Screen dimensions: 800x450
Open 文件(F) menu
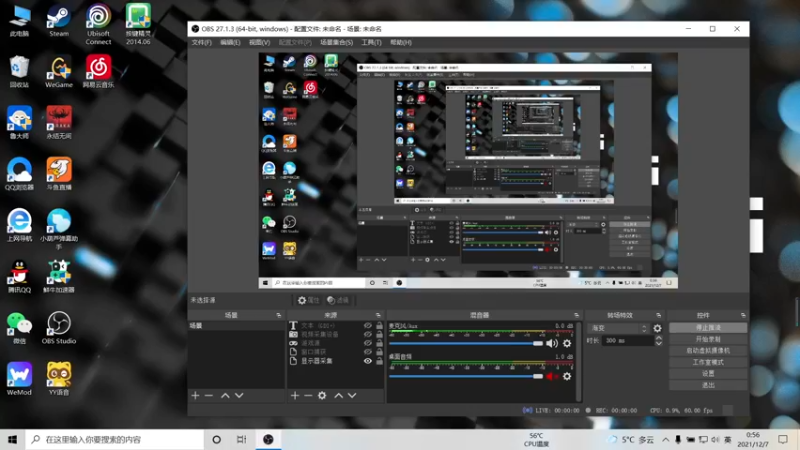coord(202,42)
